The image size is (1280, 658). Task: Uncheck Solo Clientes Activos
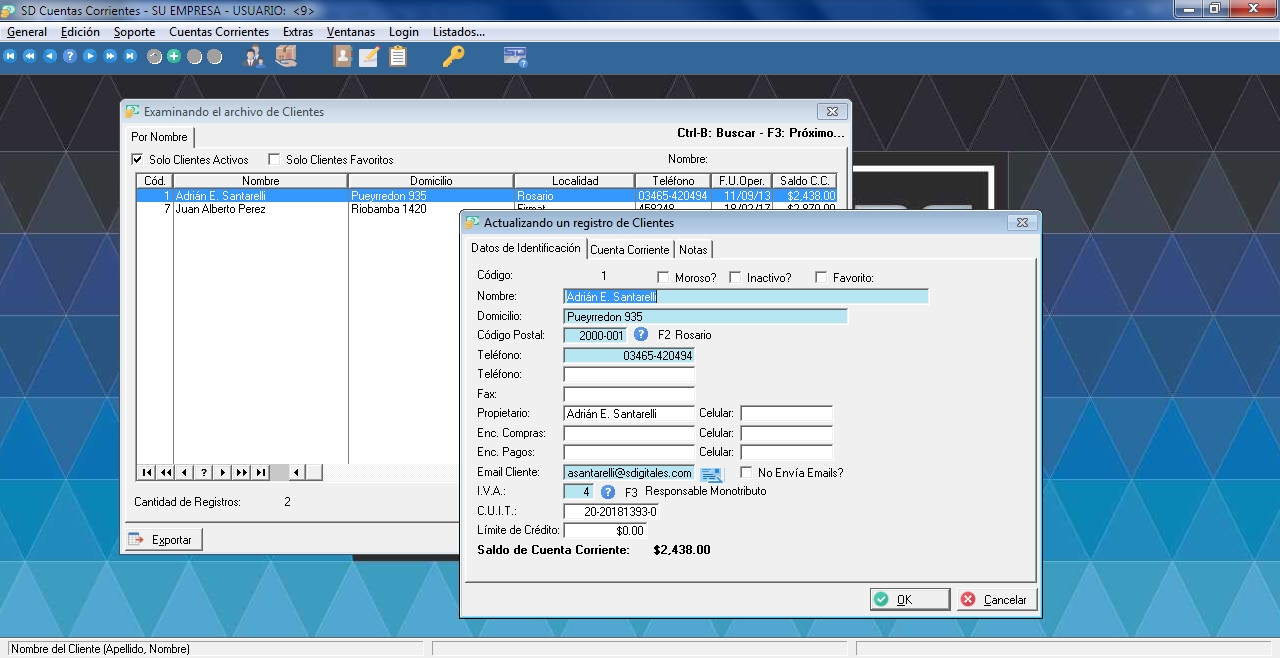tap(138, 160)
